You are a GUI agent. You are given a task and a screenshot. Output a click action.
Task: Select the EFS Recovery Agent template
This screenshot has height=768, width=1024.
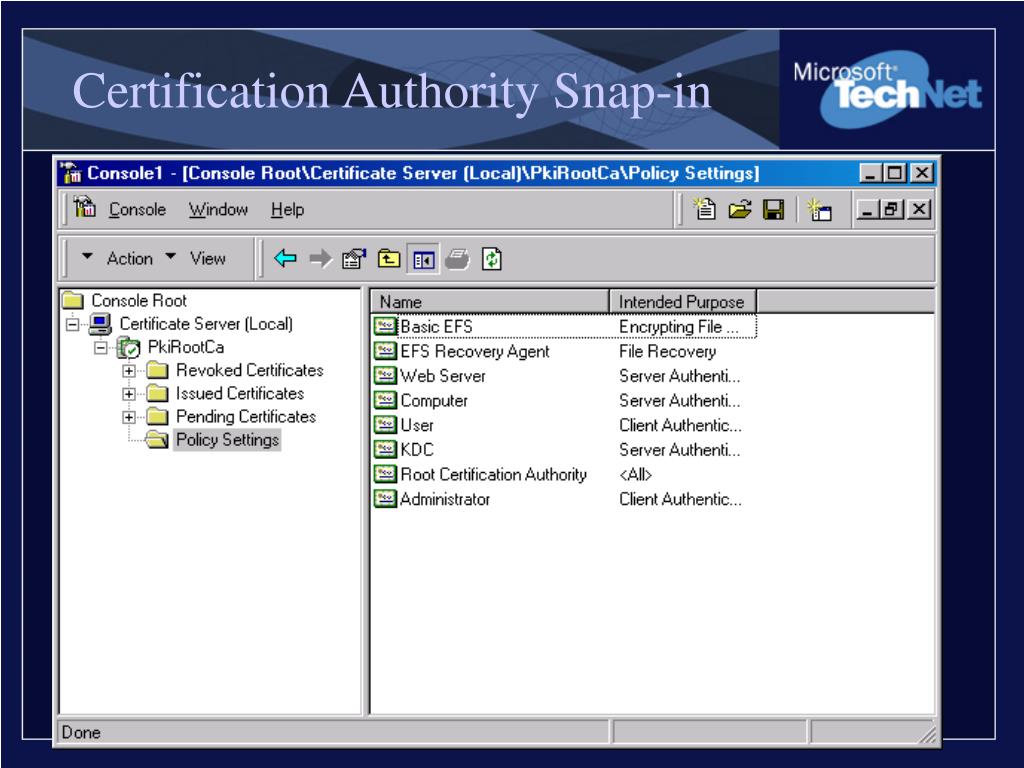[x=474, y=352]
